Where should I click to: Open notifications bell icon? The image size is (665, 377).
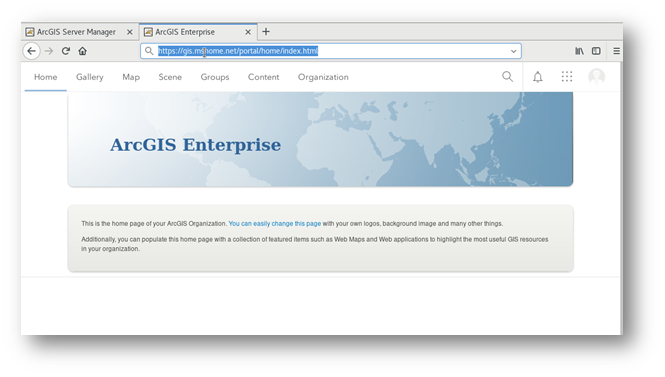[538, 77]
